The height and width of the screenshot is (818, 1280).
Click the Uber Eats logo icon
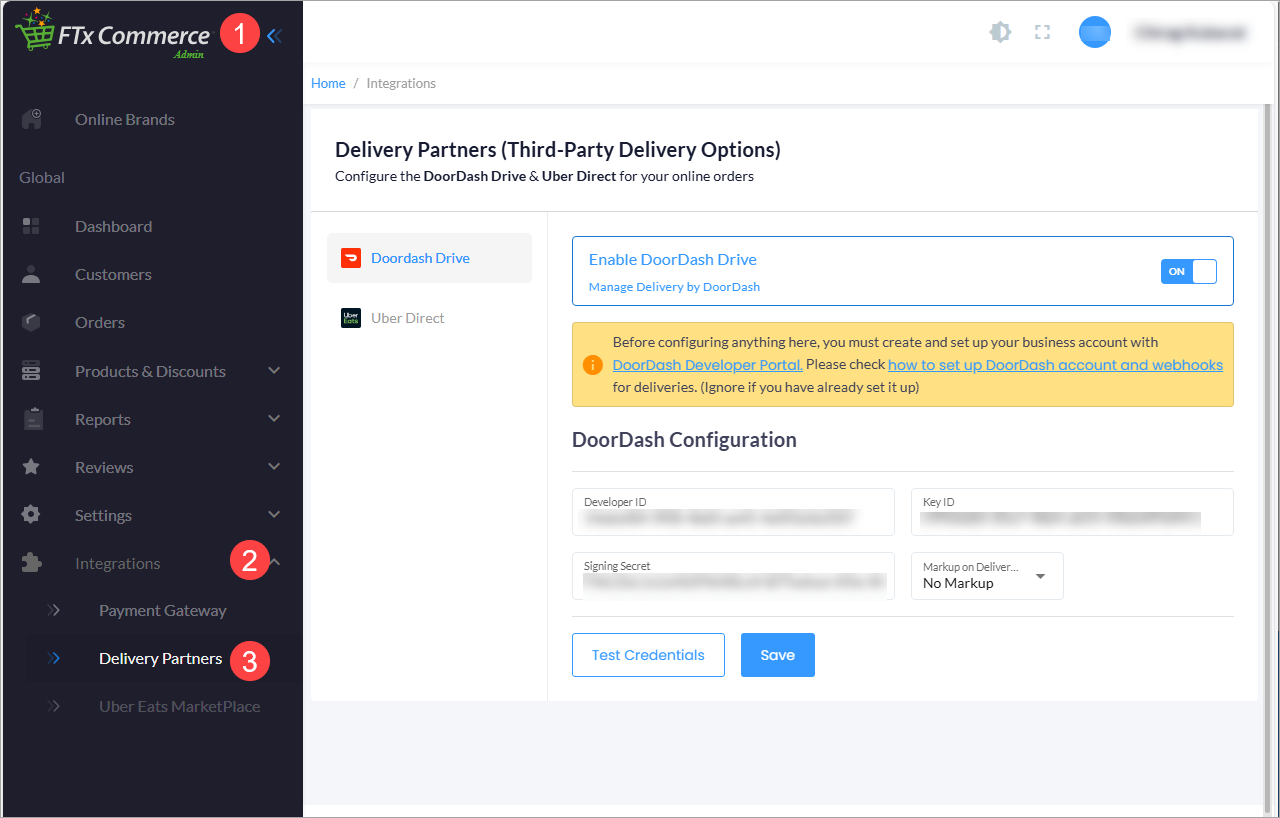[351, 318]
